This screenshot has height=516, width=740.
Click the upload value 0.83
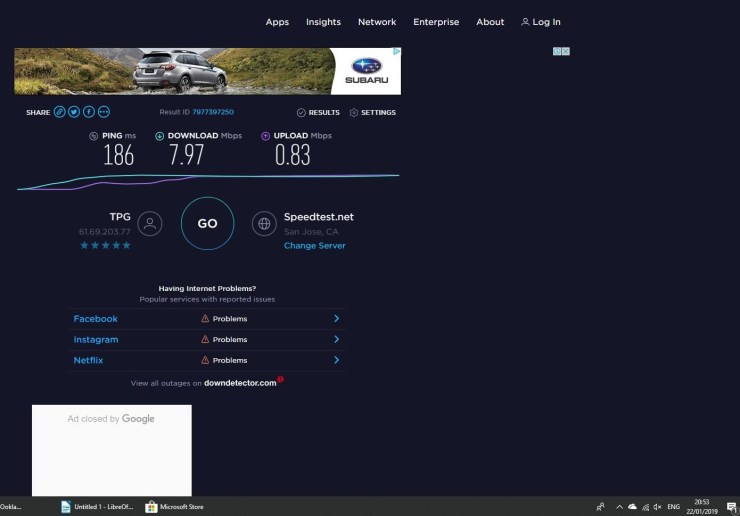[293, 155]
